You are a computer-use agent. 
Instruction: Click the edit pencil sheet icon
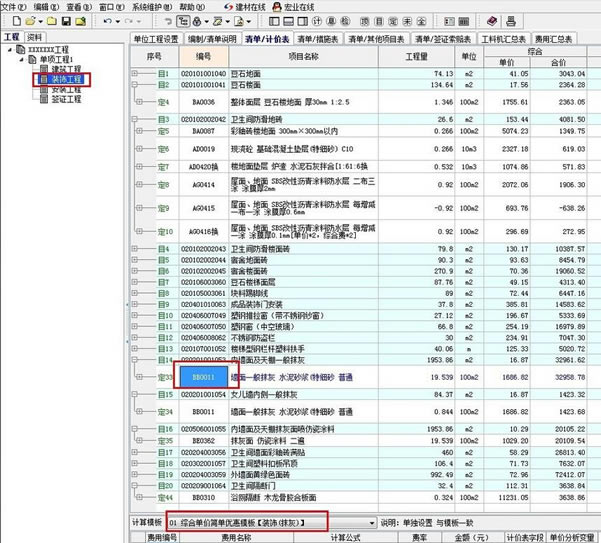point(218,21)
